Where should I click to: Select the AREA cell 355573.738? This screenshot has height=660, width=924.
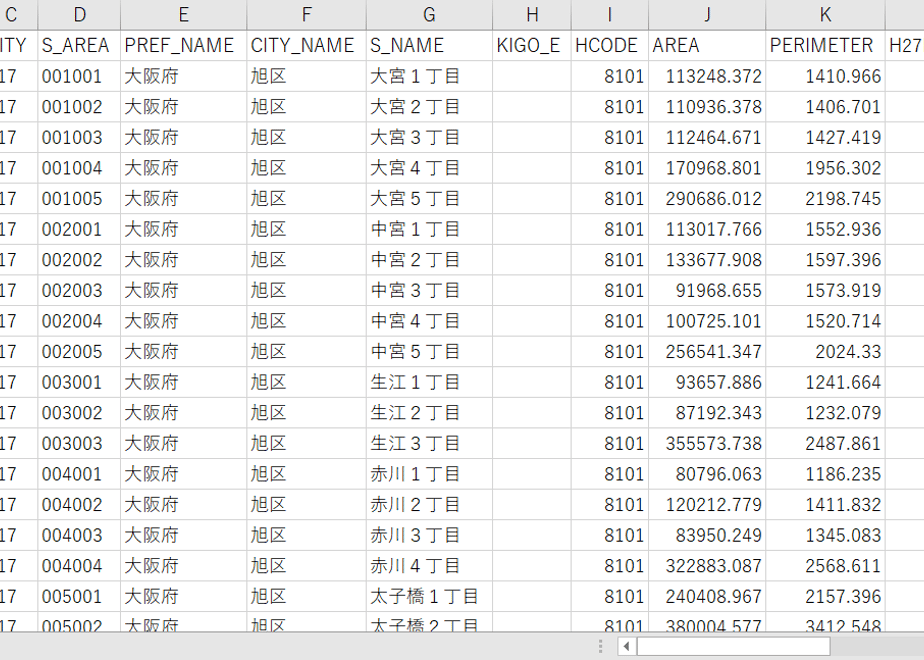point(707,444)
